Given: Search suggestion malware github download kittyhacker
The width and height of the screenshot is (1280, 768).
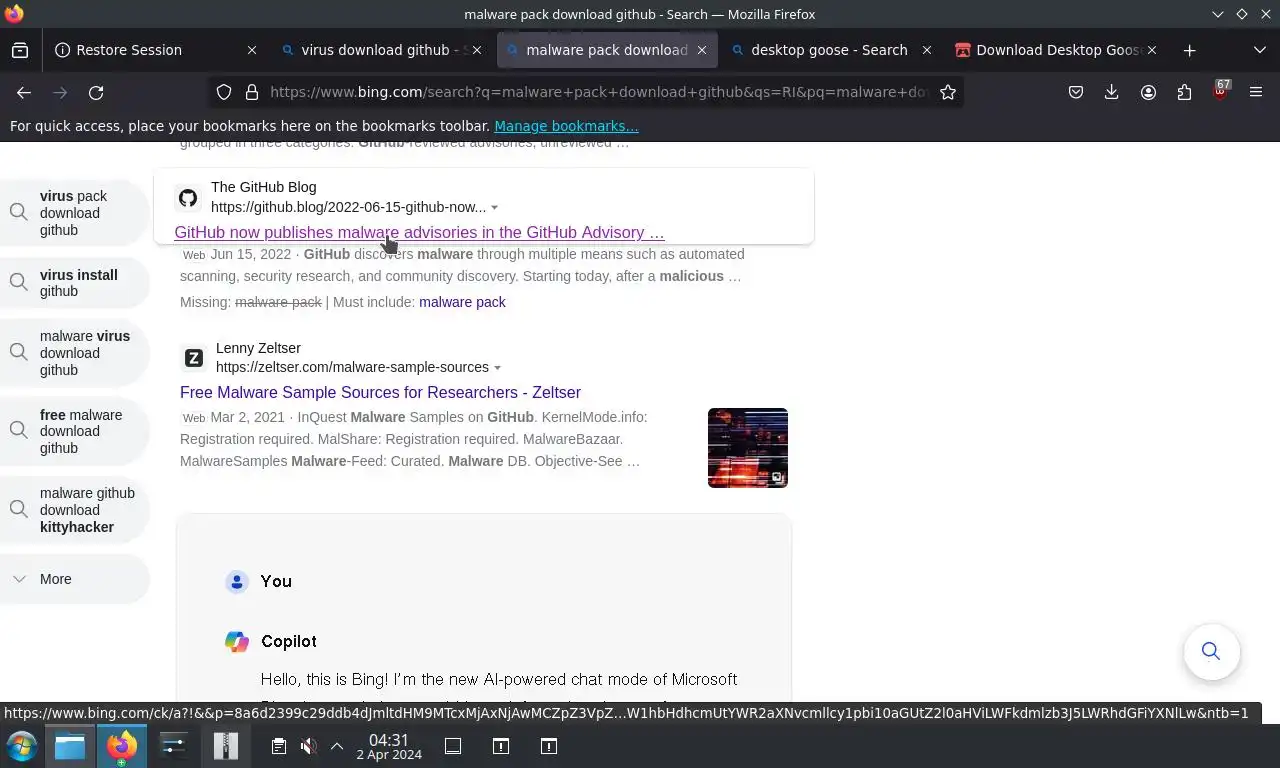Looking at the screenshot, I should coord(75,510).
